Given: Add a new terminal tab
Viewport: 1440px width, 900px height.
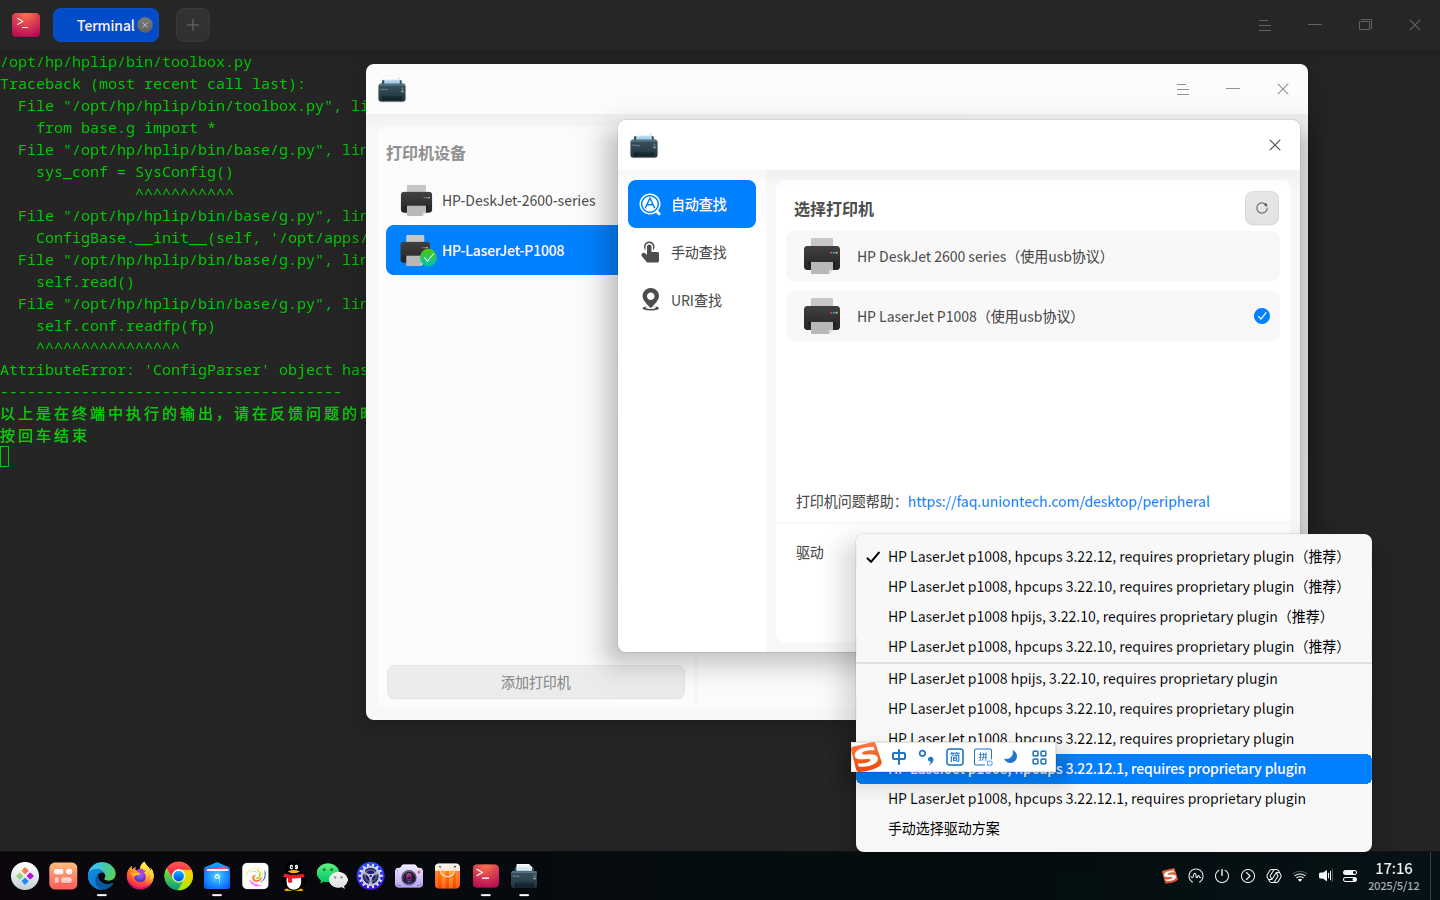Looking at the screenshot, I should [x=193, y=25].
